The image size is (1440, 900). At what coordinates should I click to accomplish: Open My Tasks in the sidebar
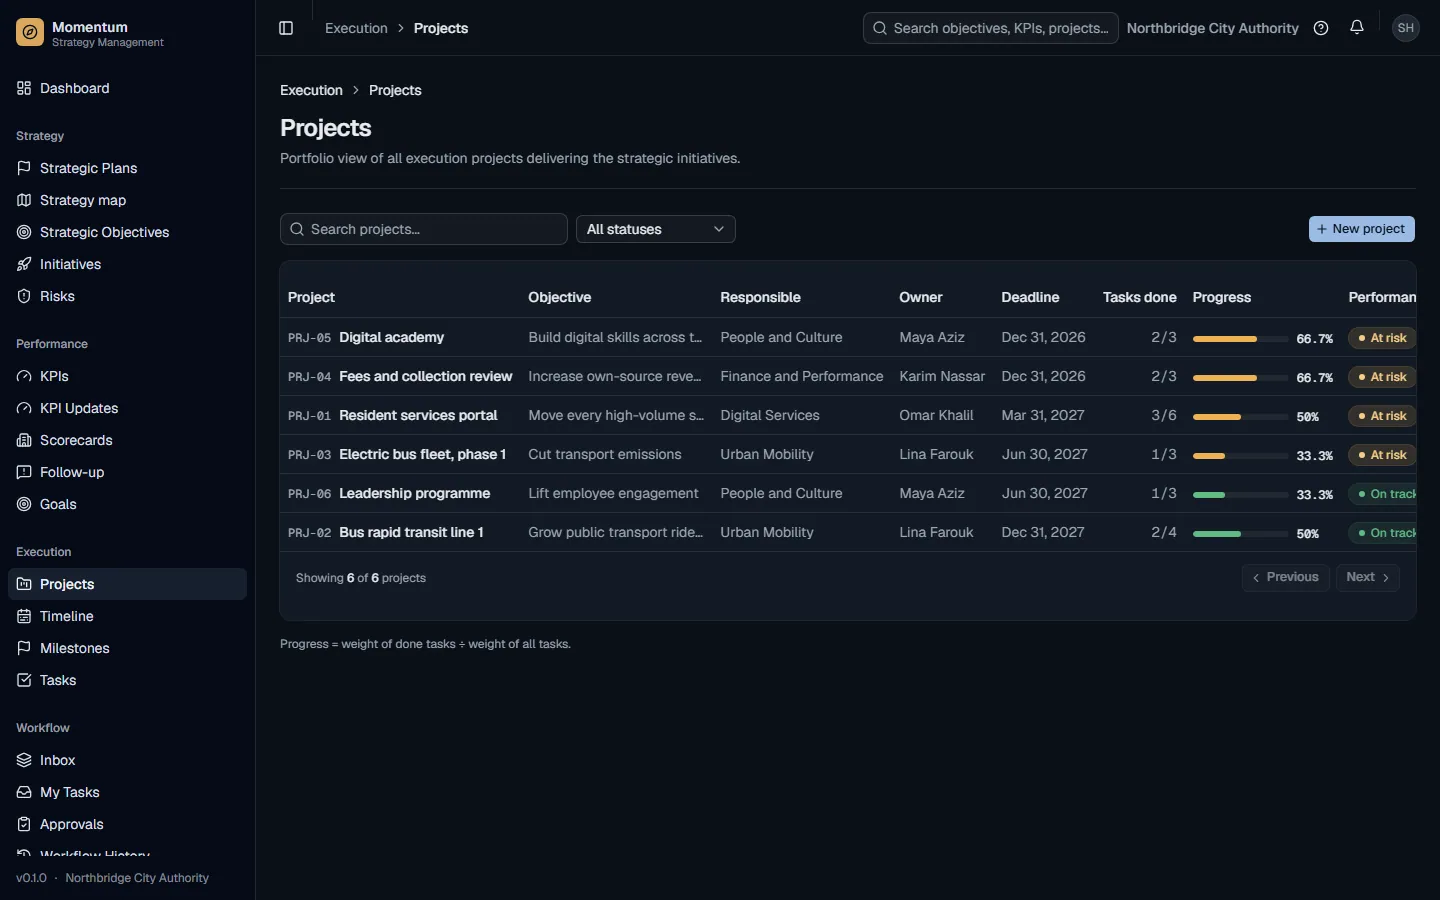click(x=127, y=792)
